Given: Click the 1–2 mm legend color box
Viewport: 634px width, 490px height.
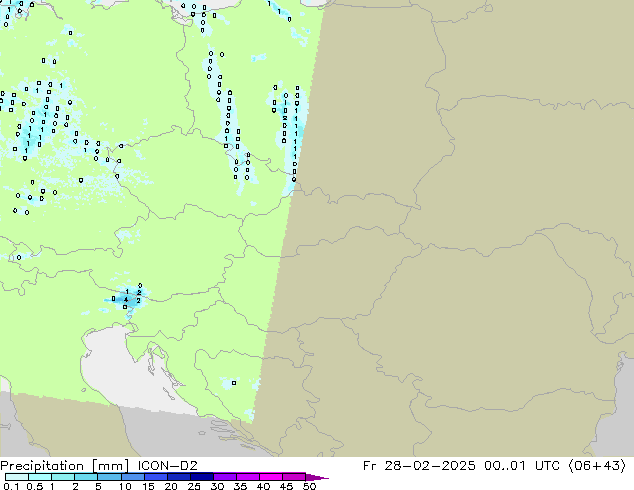Looking at the screenshot, I should [63, 477].
